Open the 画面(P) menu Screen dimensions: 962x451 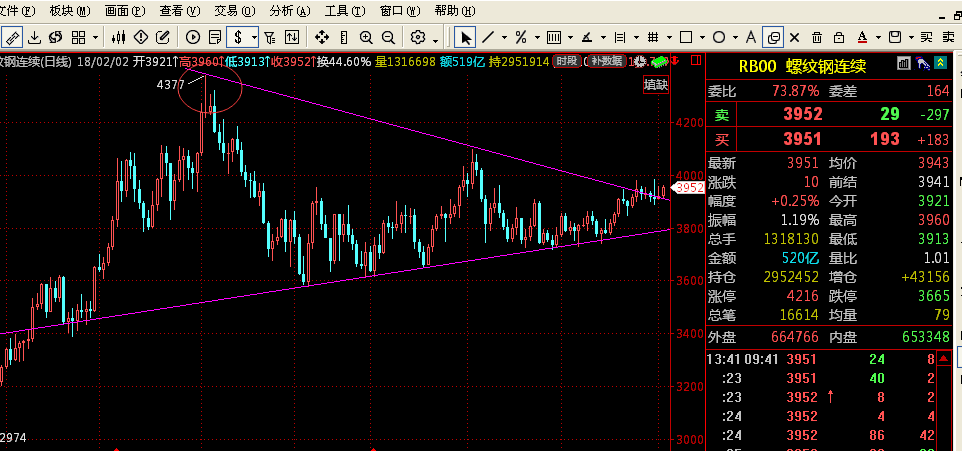coord(125,11)
